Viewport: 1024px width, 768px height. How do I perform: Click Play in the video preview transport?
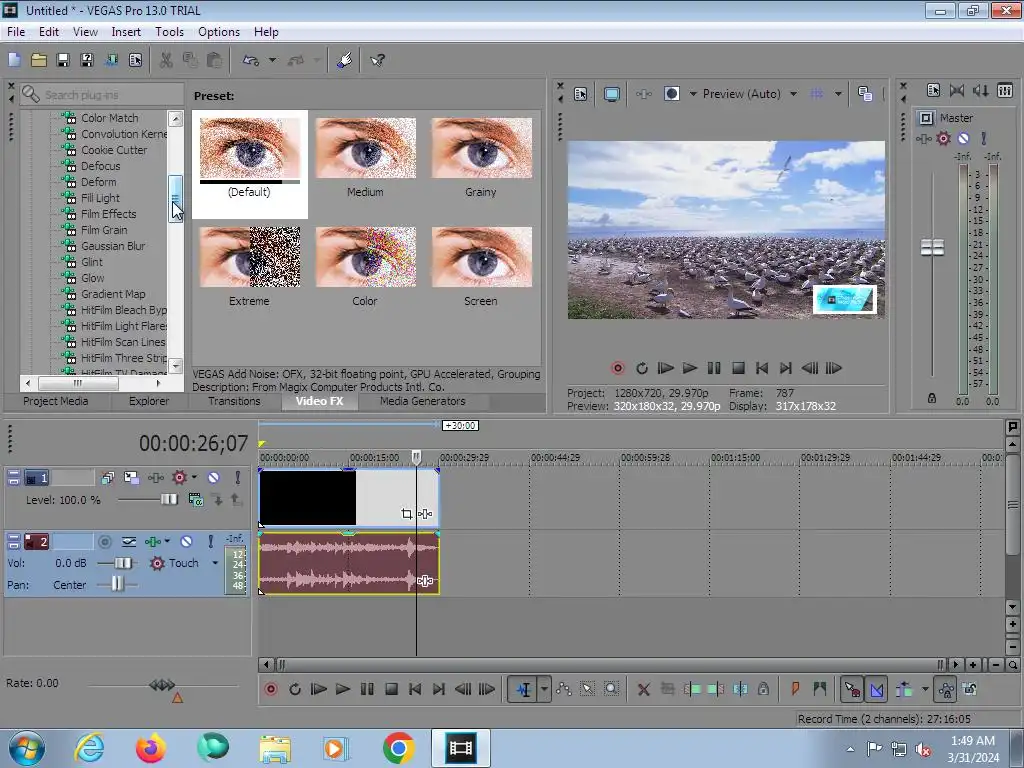690,368
